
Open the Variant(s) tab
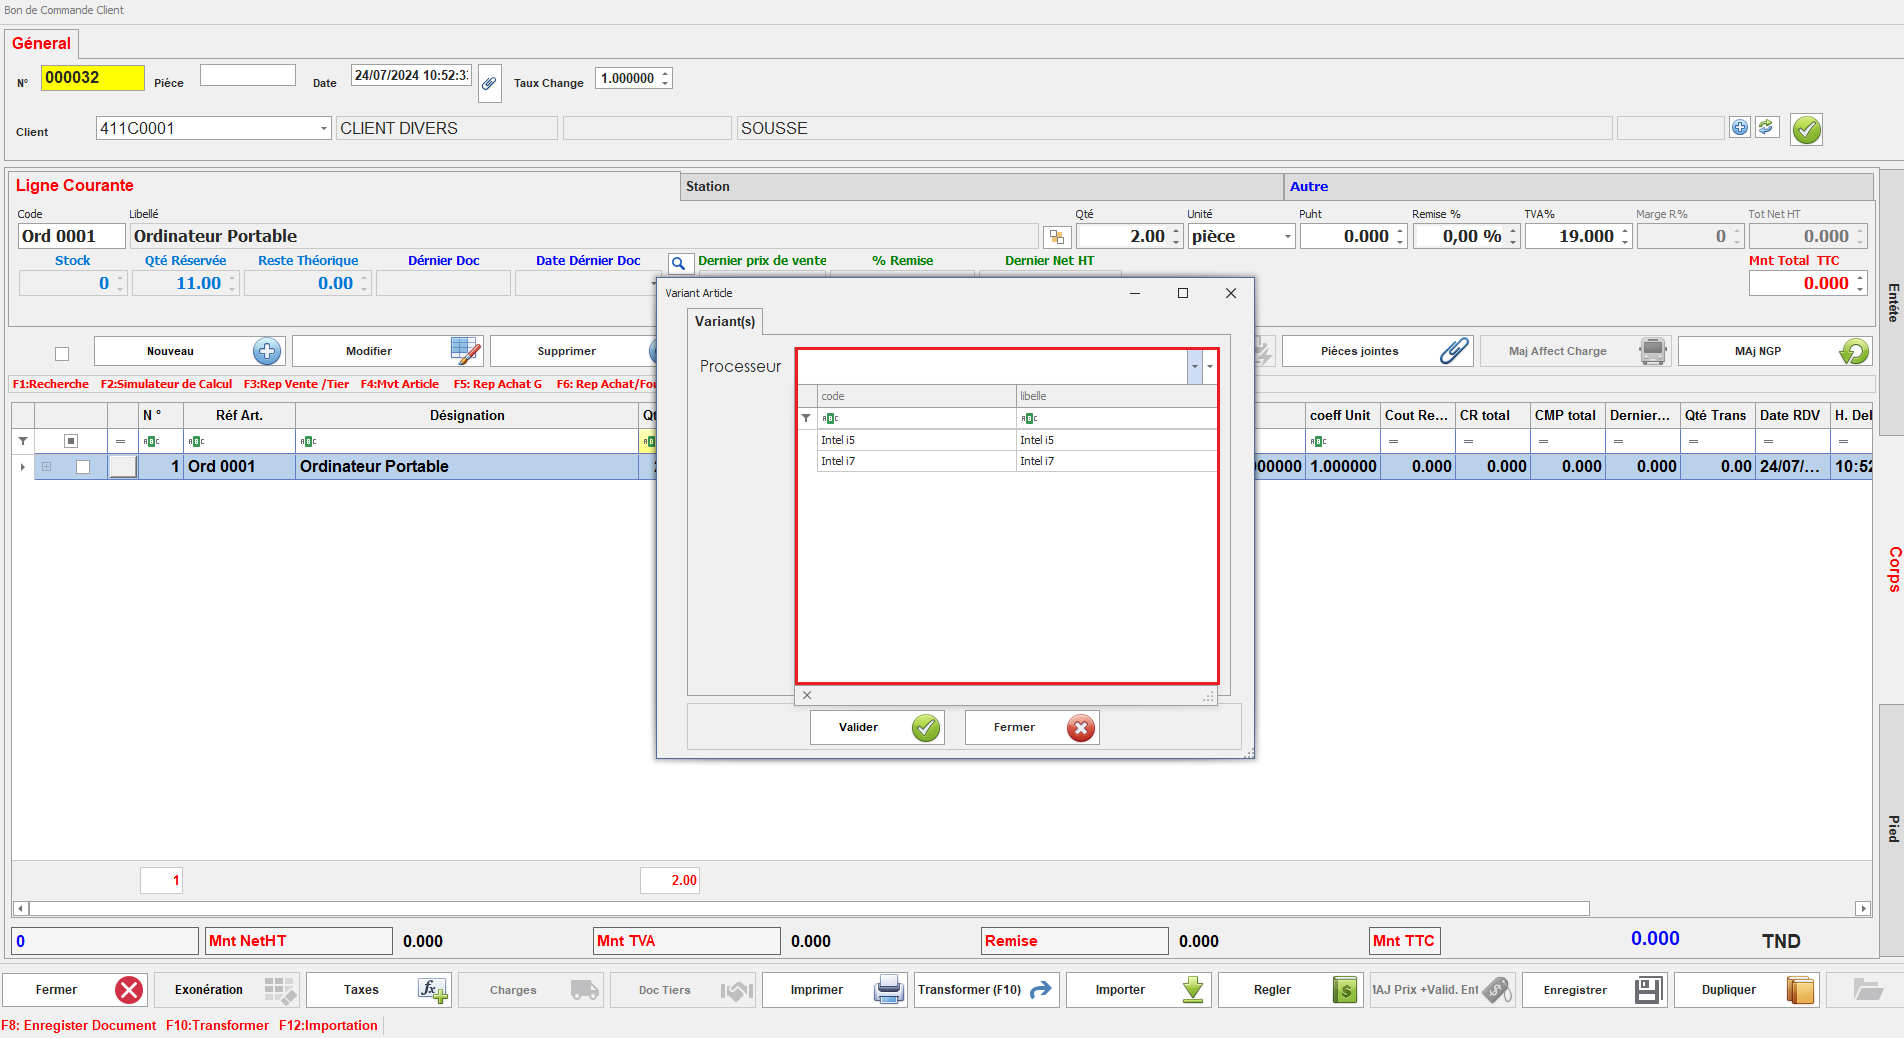coord(725,321)
